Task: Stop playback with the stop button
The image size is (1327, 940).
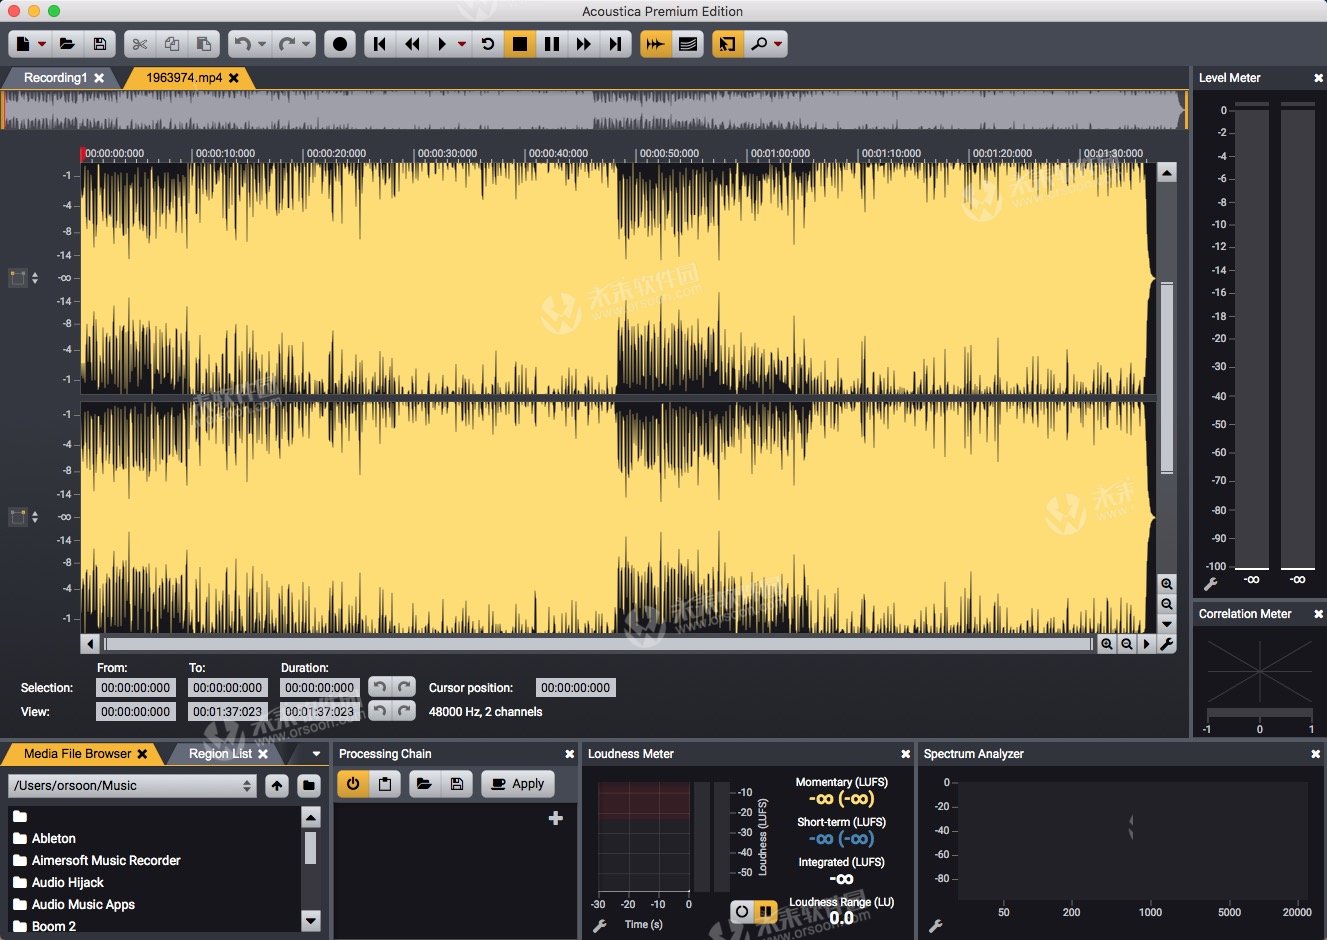Action: tap(519, 44)
